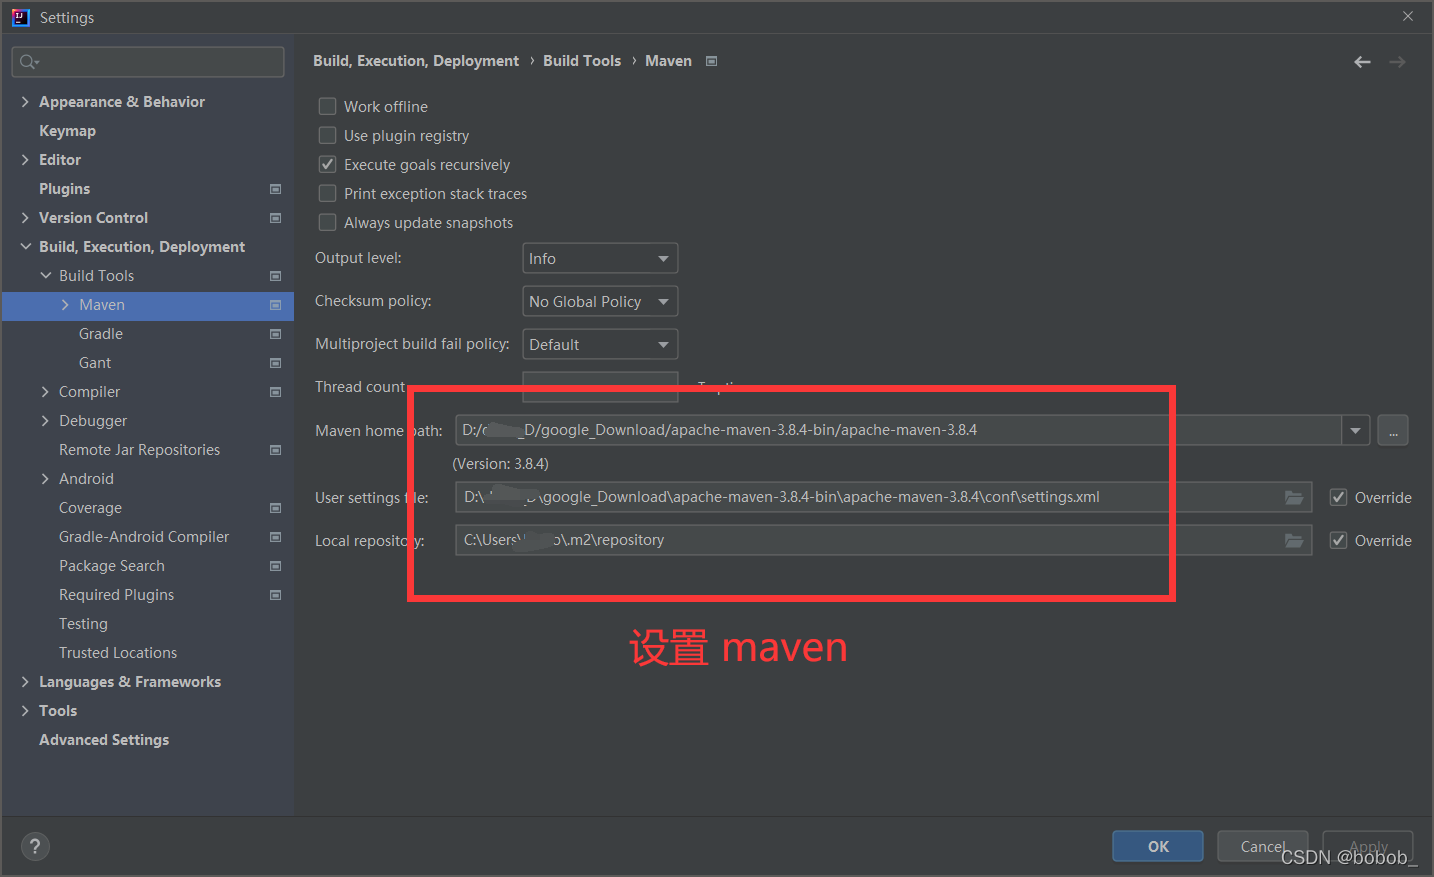Click project icon beside Remote Jar Repositories
Image resolution: width=1434 pixels, height=877 pixels.
coord(276,450)
